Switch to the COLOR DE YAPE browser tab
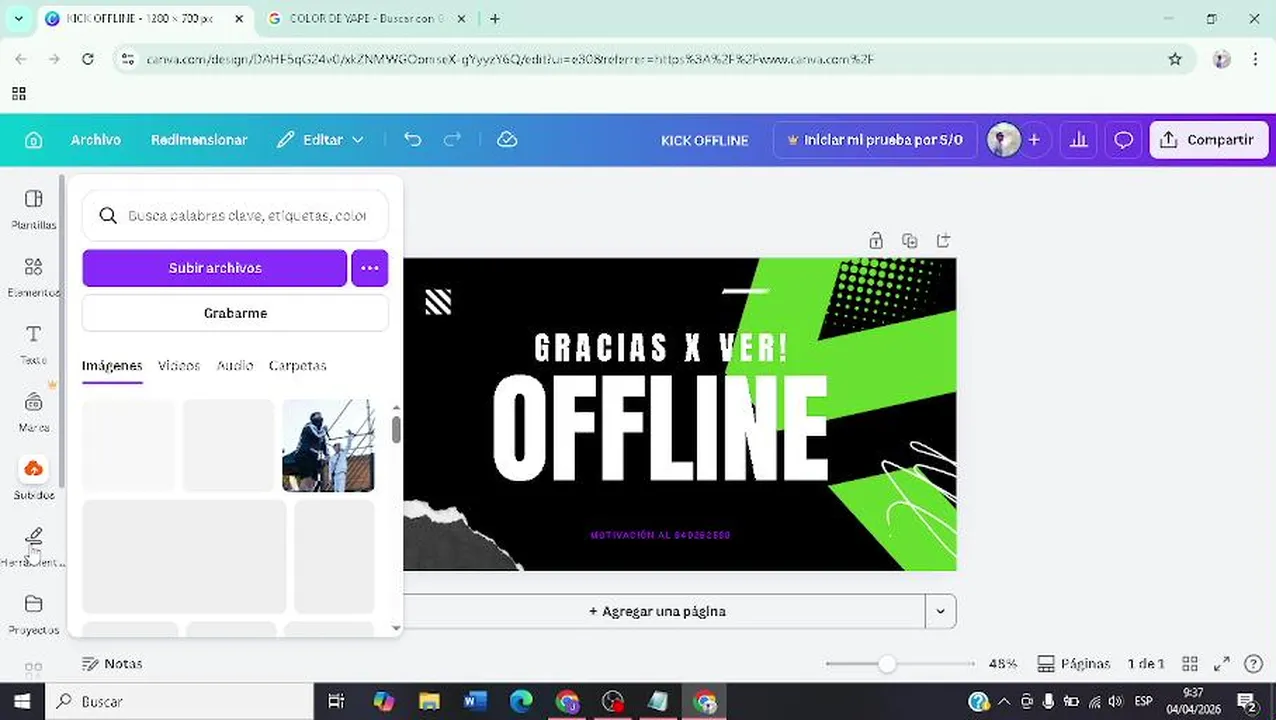Screen dimensions: 1276x720 click(x=365, y=19)
